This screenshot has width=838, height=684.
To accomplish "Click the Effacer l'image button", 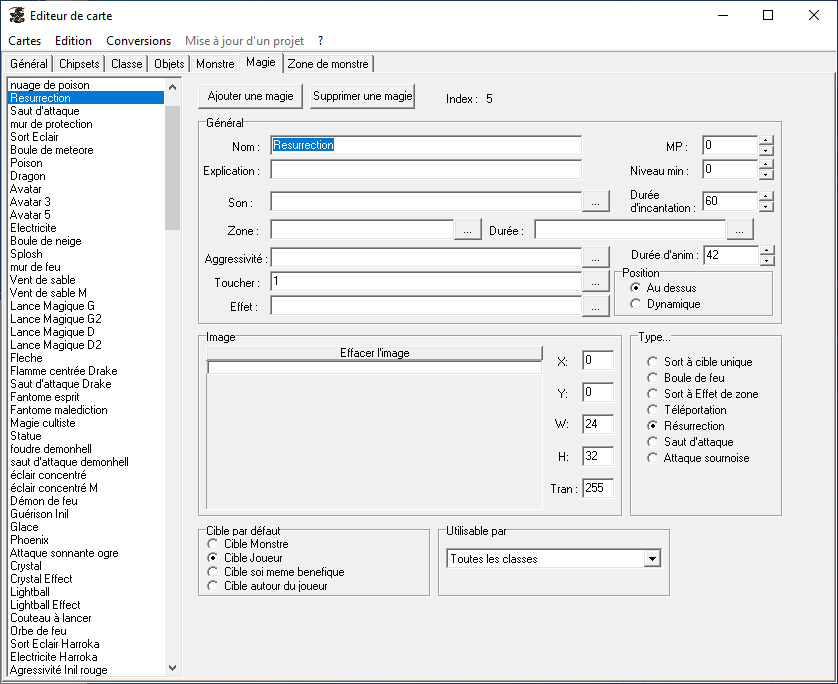I will click(374, 353).
